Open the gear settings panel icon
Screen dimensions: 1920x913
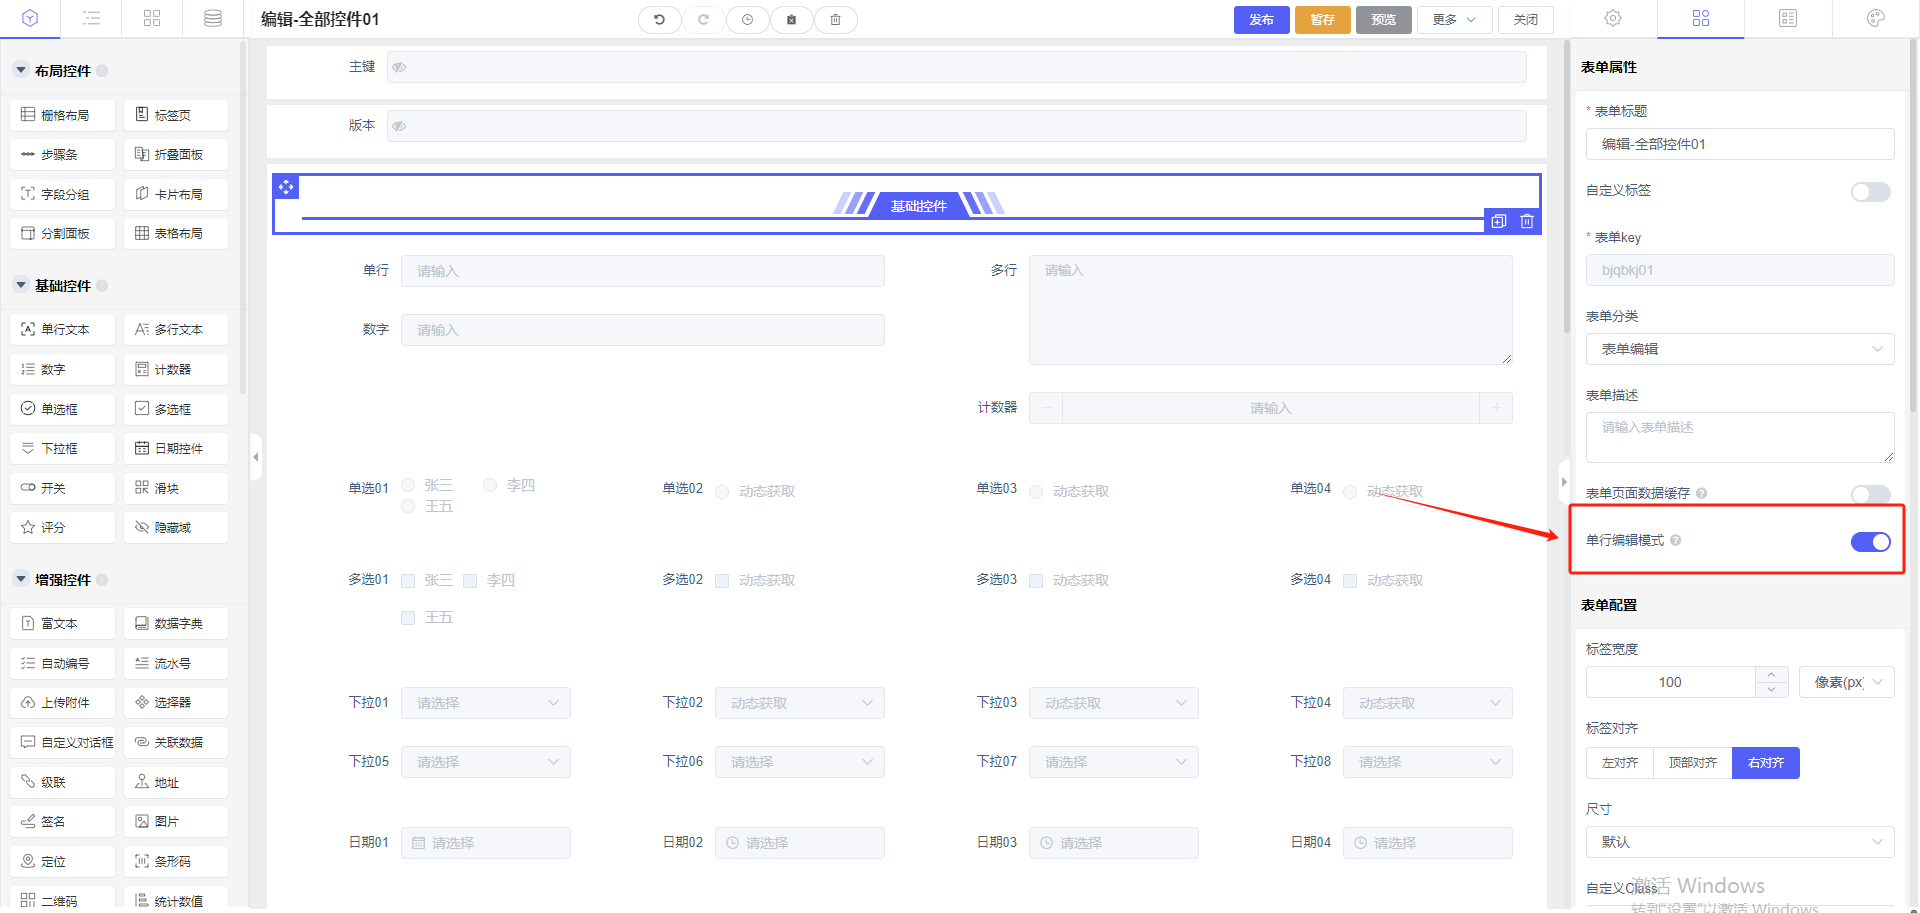point(1613,19)
